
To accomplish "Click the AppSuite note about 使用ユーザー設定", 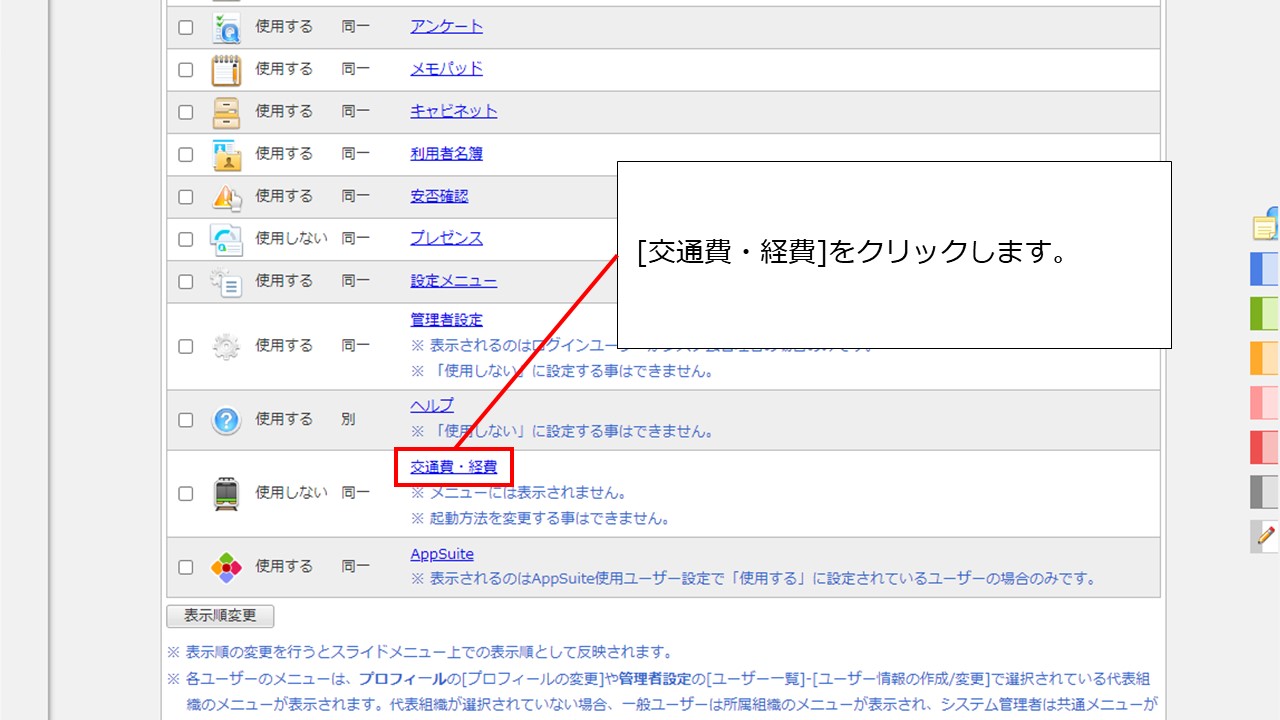I will coord(754,579).
